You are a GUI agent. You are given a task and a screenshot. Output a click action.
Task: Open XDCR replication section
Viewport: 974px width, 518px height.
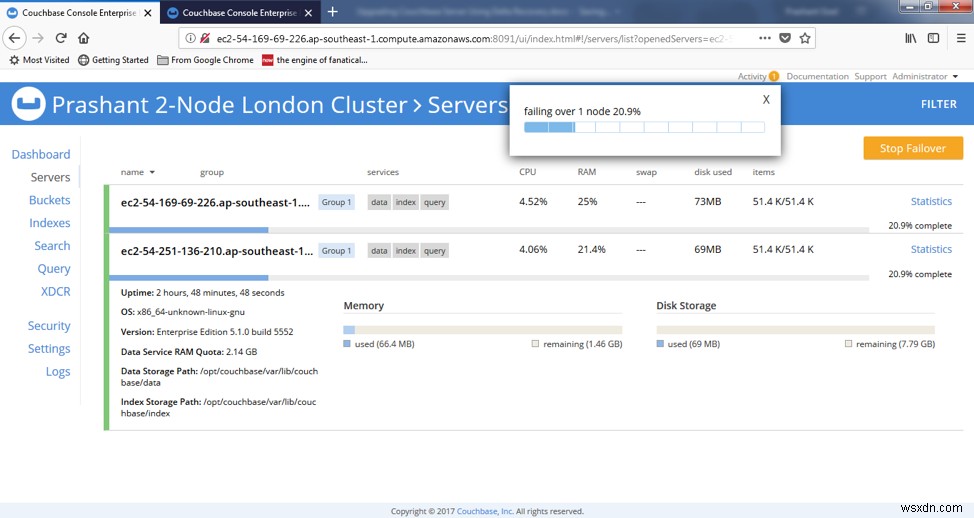point(56,291)
